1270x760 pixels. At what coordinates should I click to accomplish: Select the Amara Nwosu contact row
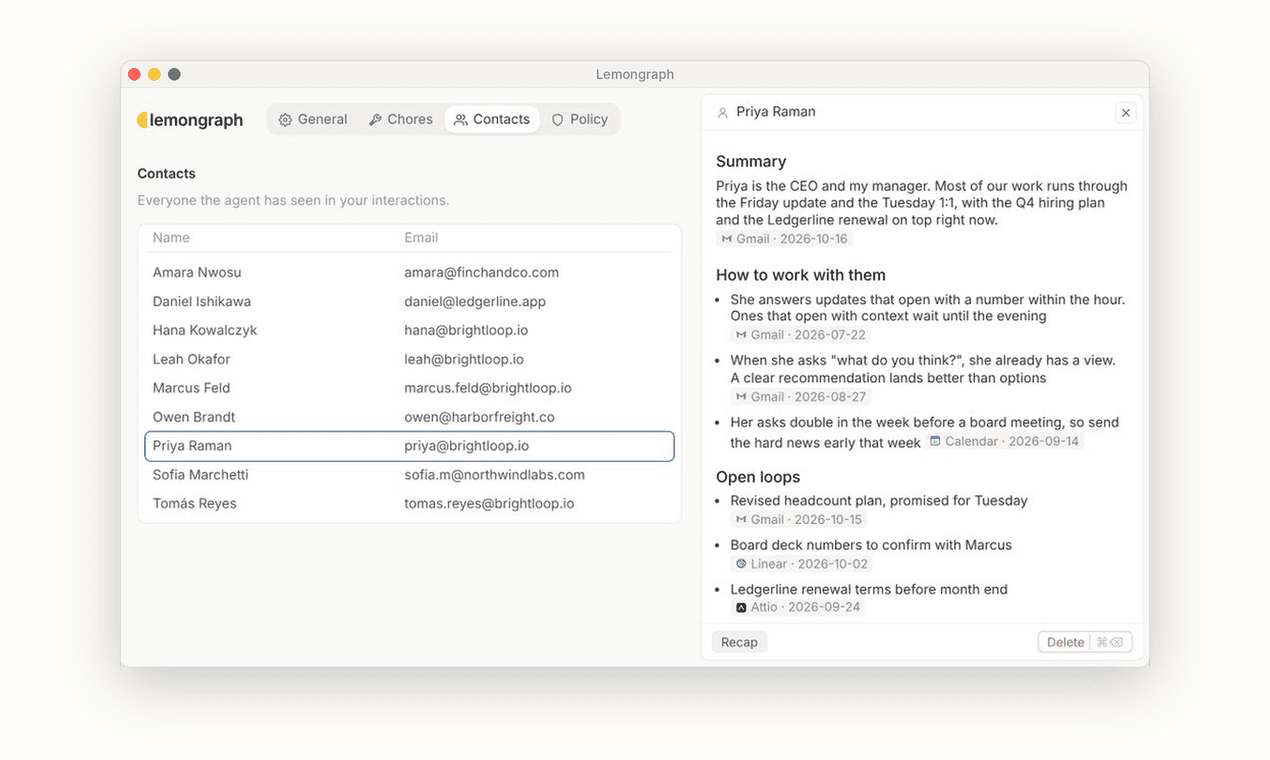pyautogui.click(x=410, y=273)
